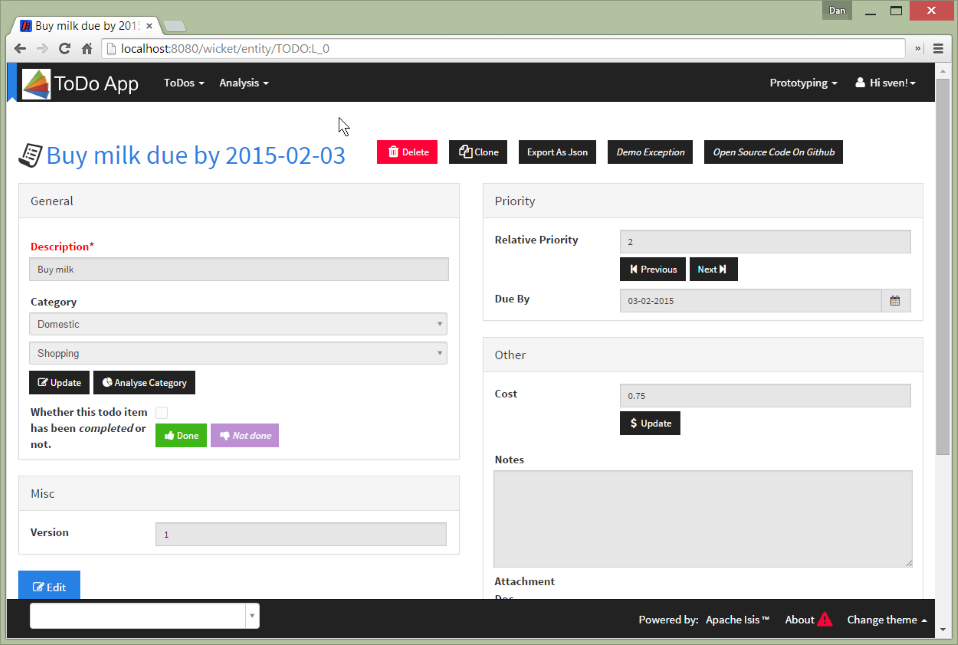Click the Apache Isis link

point(737,620)
